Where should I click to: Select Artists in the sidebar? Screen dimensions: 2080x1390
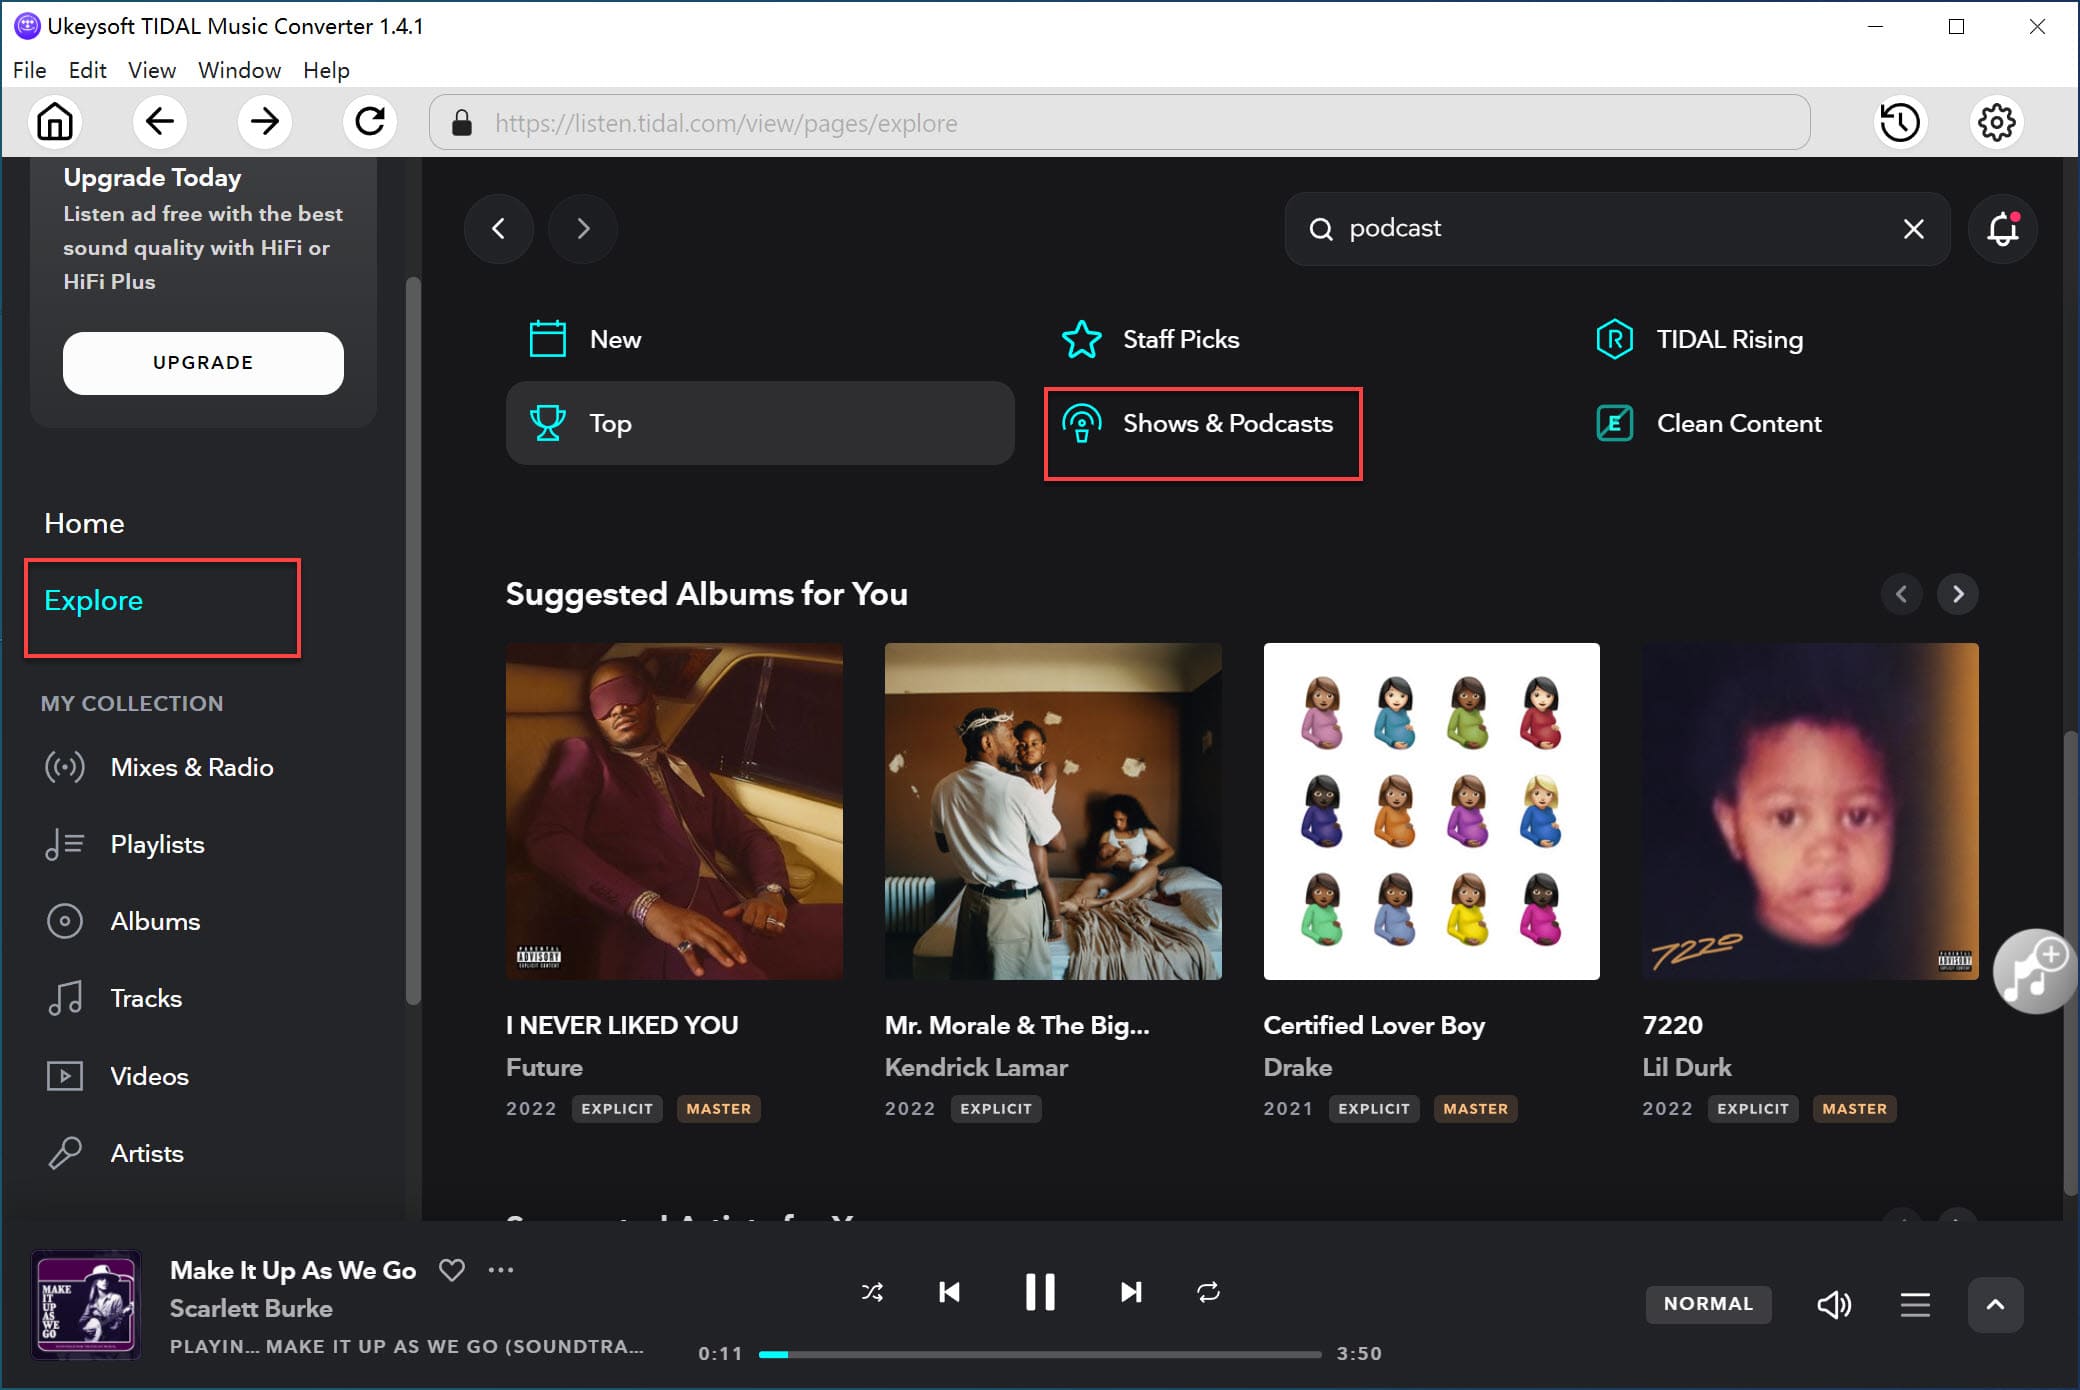(147, 1153)
